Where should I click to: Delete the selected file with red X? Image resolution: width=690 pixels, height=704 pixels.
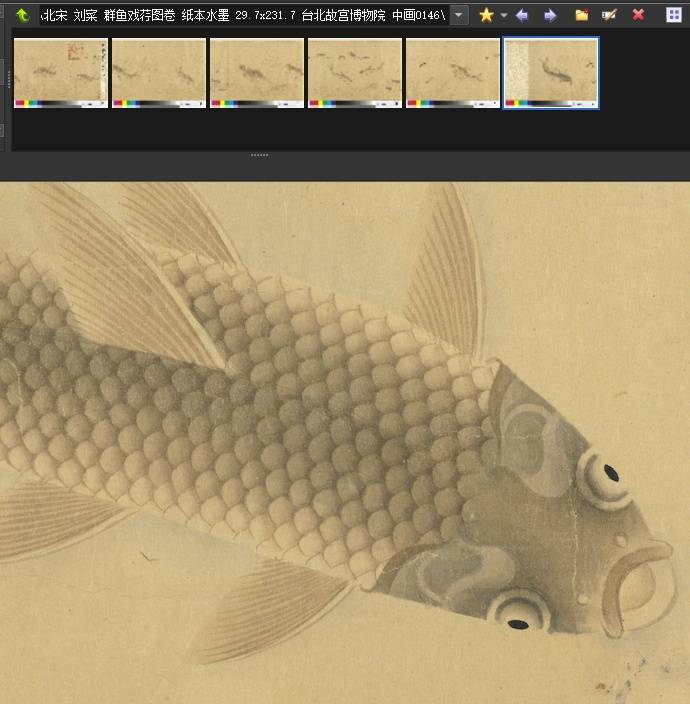point(638,15)
